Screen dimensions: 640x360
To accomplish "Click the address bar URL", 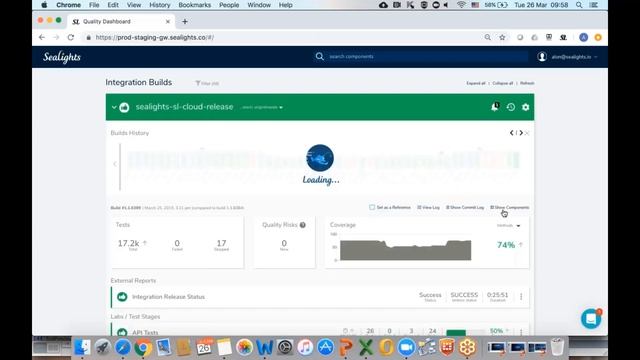I will 155,37.
